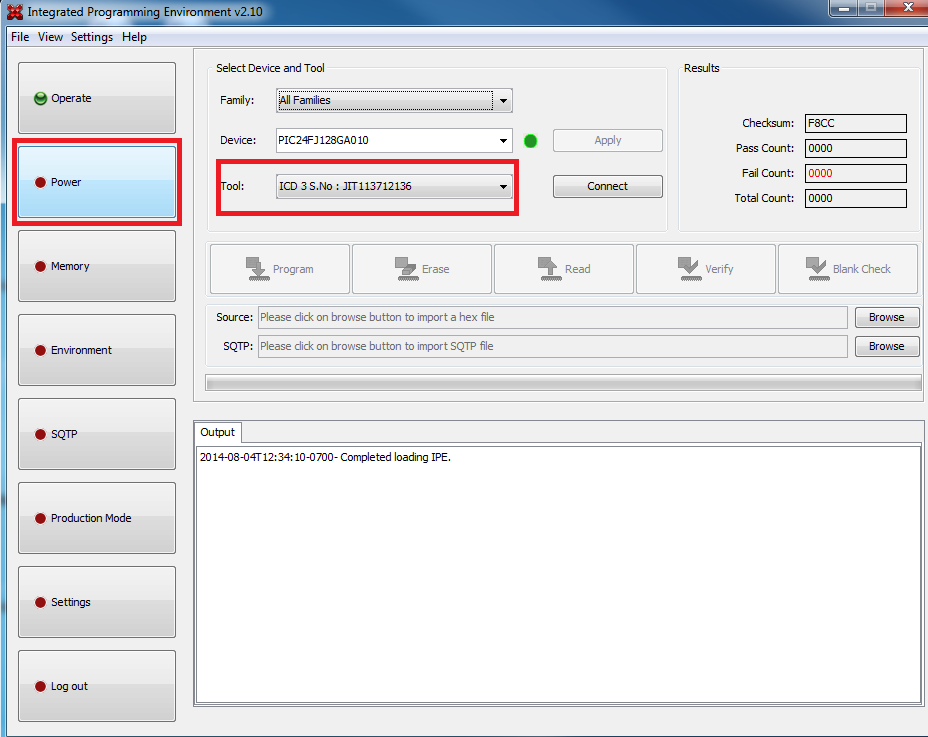The width and height of the screenshot is (928, 737).
Task: Browse for a Source hex file
Action: [x=886, y=317]
